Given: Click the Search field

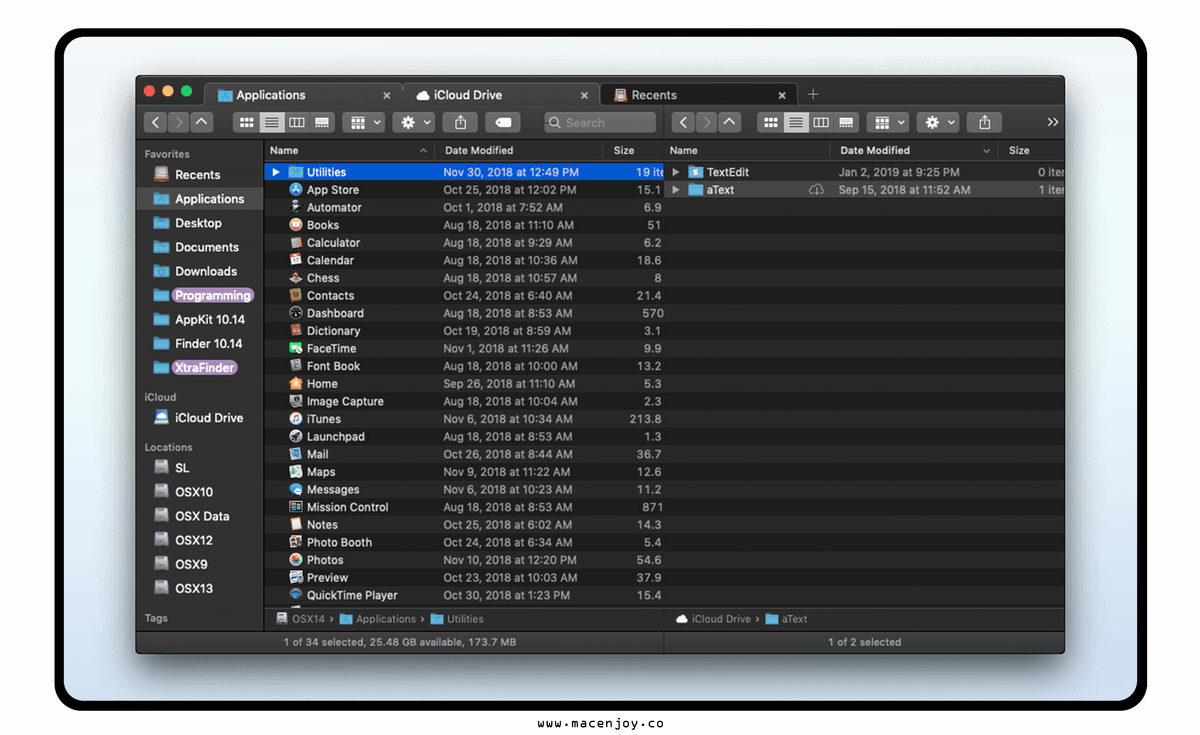Looking at the screenshot, I should tap(600, 122).
